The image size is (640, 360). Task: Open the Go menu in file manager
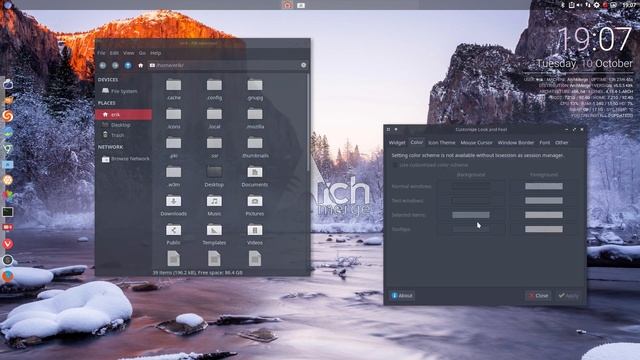142,53
